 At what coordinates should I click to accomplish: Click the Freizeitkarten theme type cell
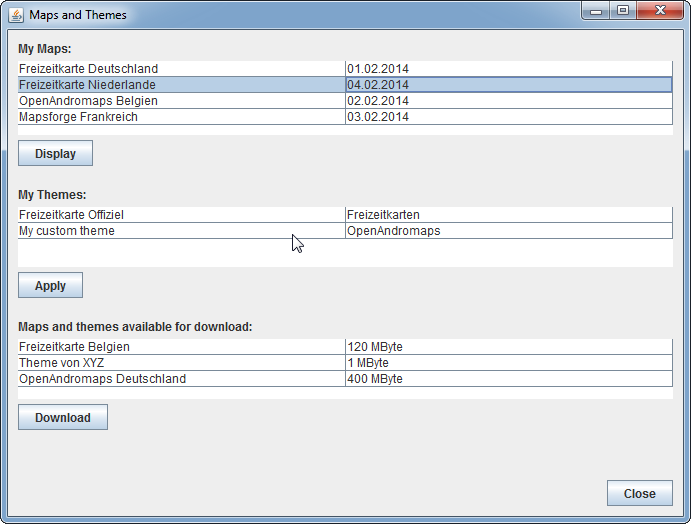click(383, 215)
